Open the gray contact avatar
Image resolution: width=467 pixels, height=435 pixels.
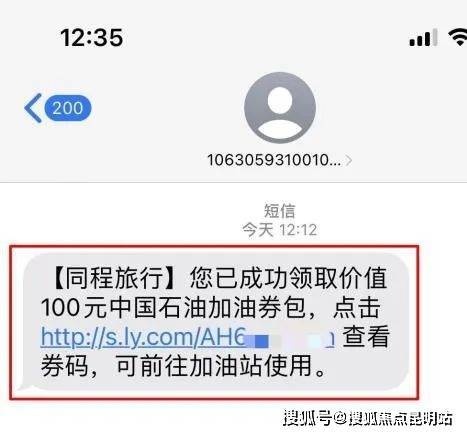tap(280, 108)
